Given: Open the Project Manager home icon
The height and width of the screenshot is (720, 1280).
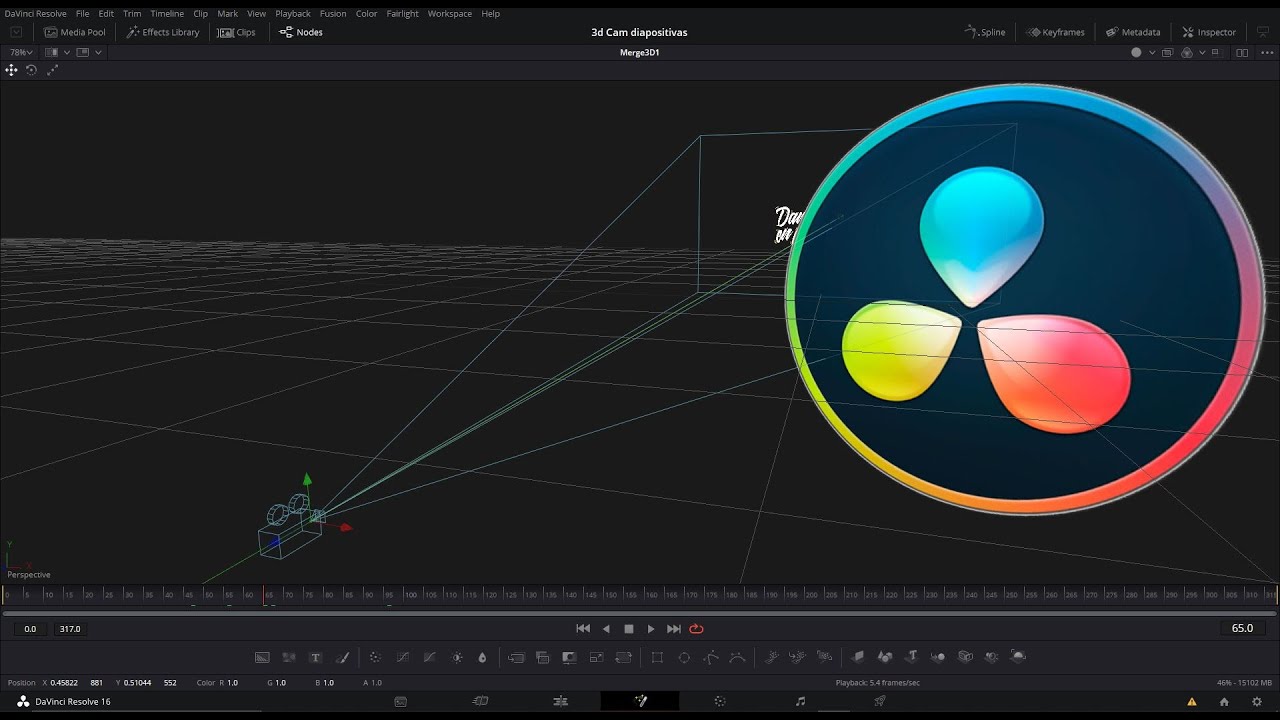Looking at the screenshot, I should tap(1224, 702).
